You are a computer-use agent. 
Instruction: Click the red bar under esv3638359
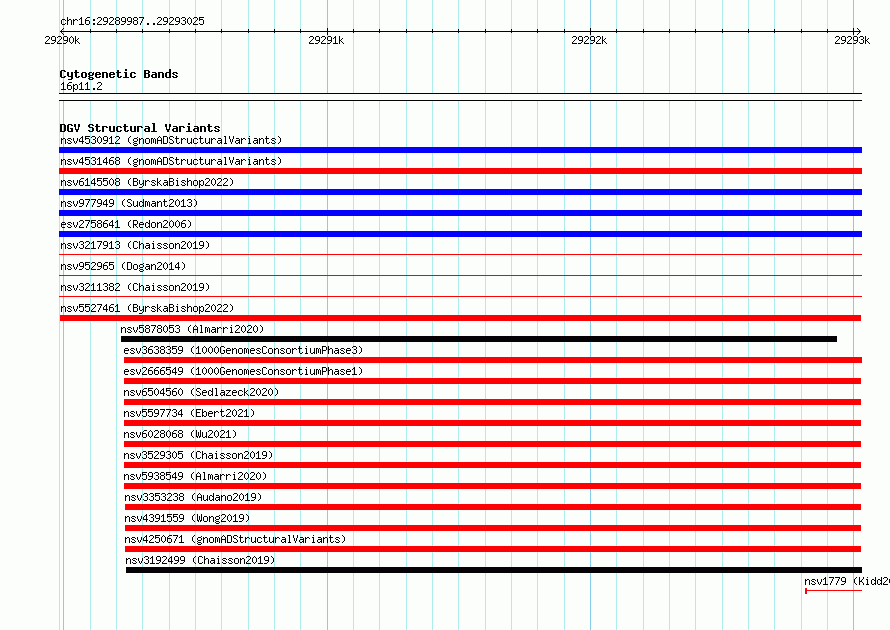[493, 360]
